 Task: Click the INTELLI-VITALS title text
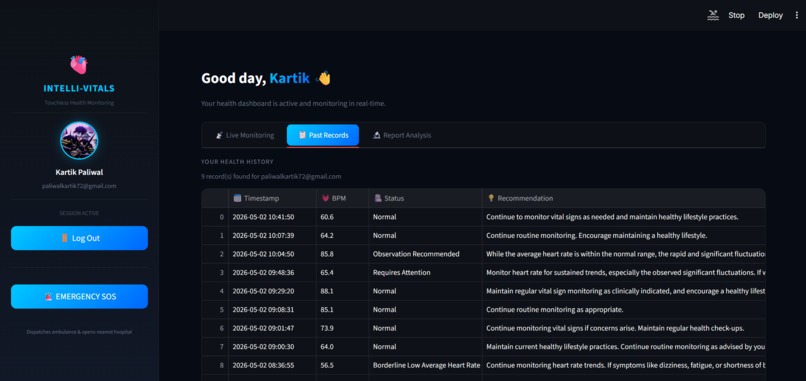tap(79, 88)
